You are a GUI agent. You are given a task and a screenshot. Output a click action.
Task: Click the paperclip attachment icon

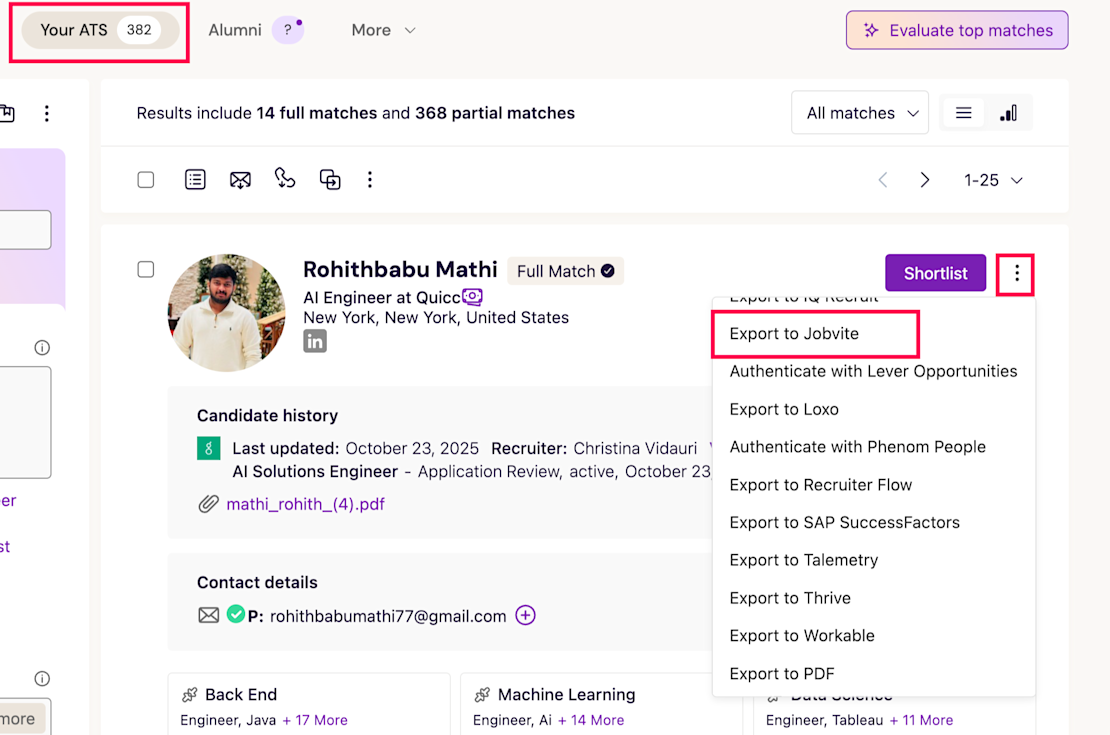point(208,504)
